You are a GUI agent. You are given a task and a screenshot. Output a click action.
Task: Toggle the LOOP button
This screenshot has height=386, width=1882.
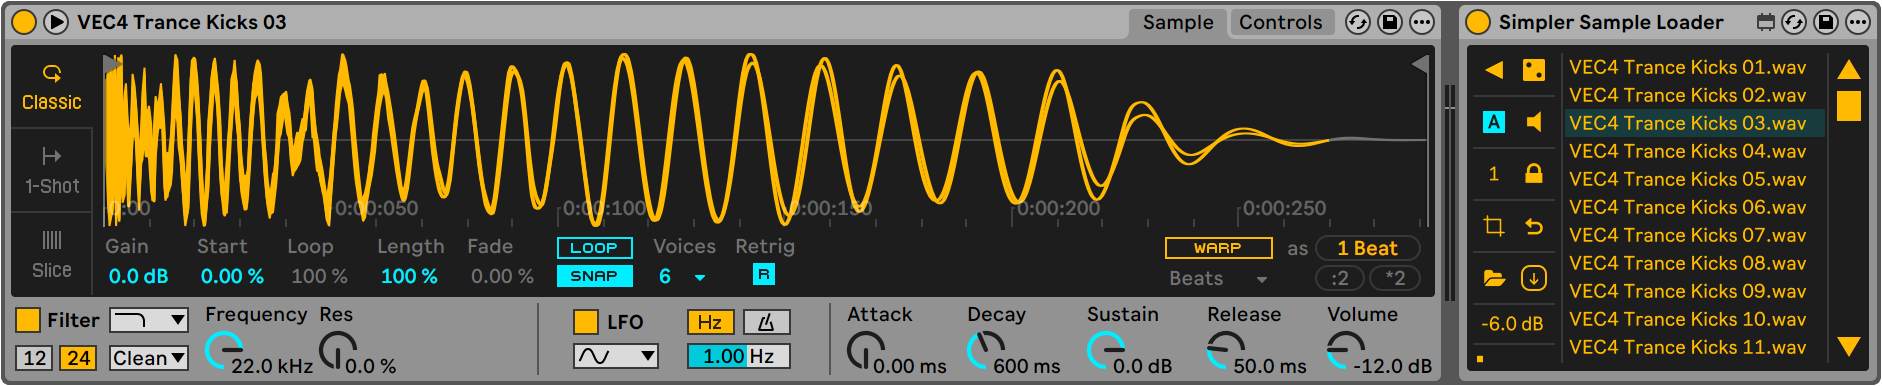coord(594,248)
